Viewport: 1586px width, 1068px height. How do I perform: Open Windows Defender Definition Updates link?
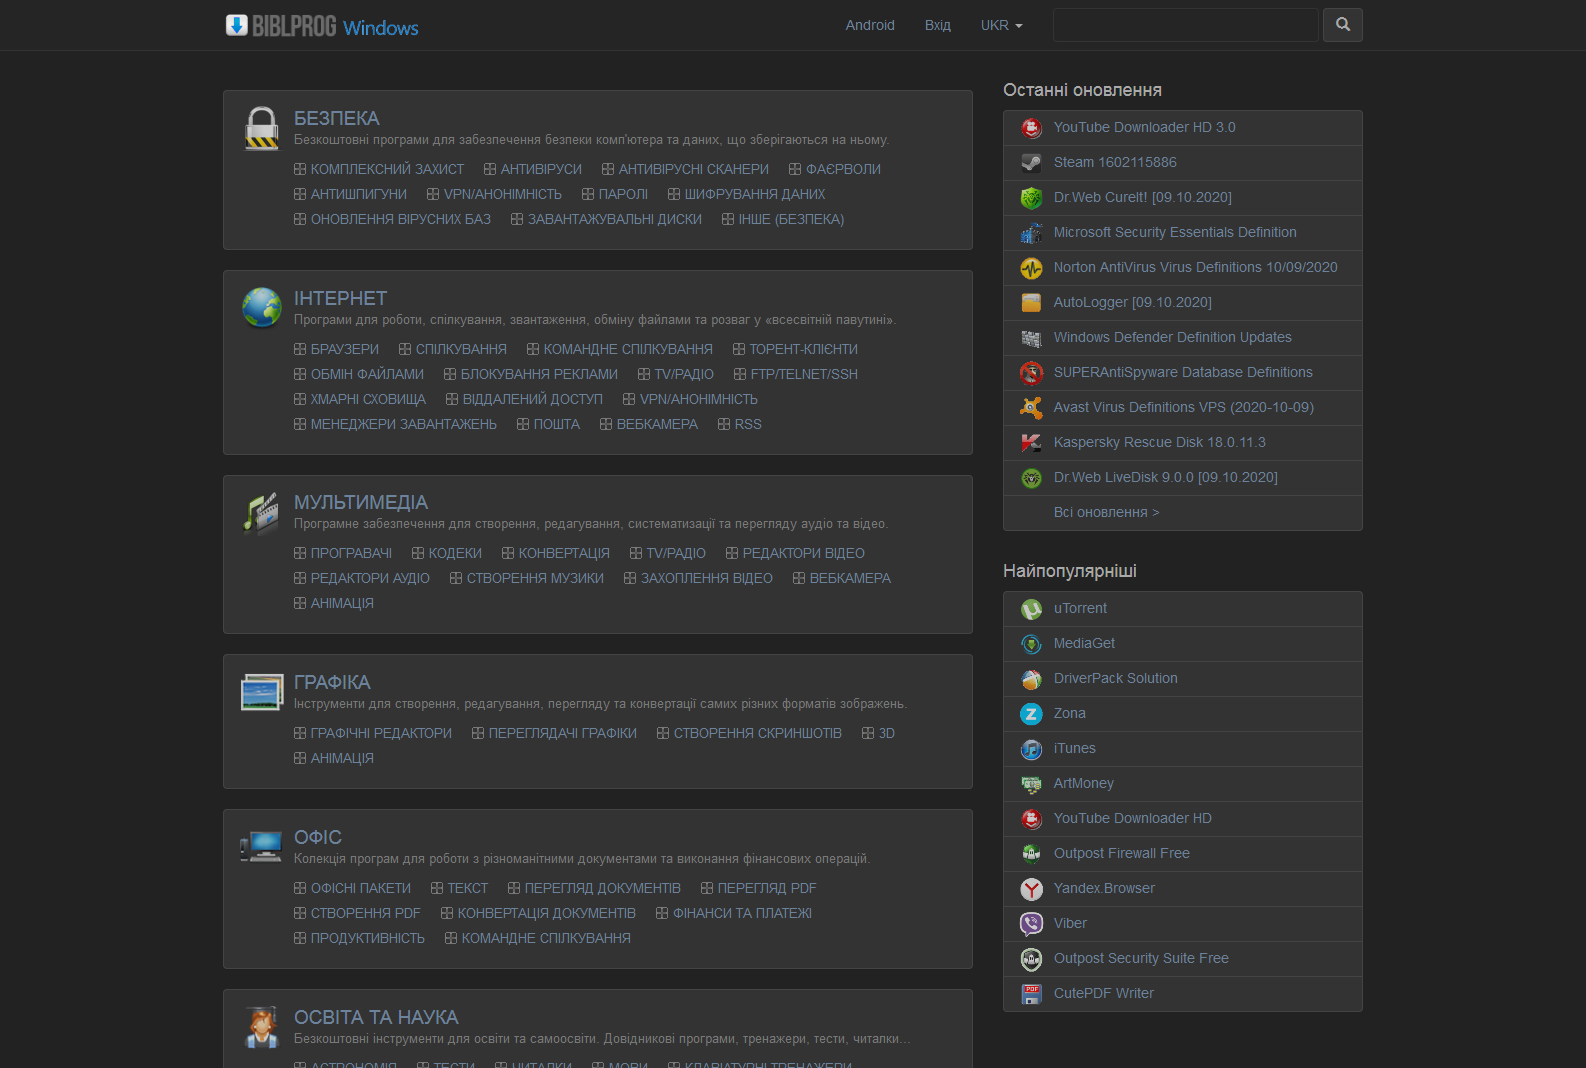coord(1173,337)
